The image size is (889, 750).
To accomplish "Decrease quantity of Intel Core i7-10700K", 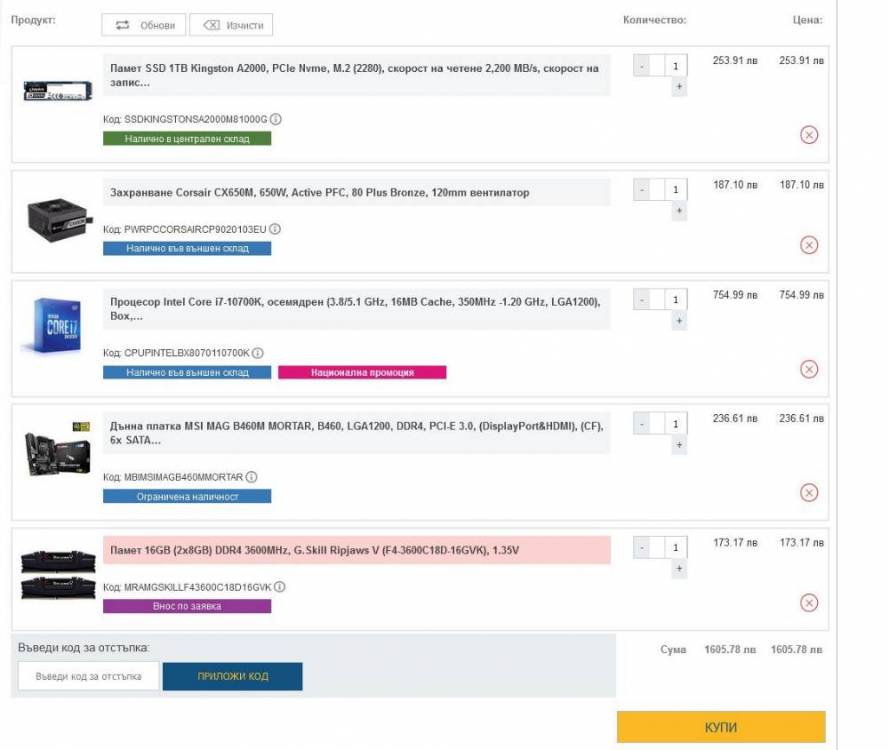I will pyautogui.click(x=641, y=299).
